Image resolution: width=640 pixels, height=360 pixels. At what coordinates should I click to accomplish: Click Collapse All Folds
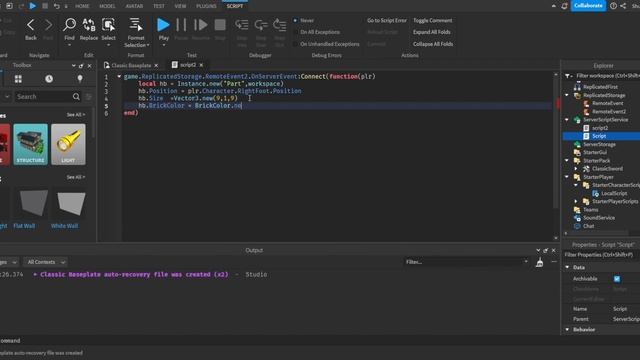tap(433, 44)
